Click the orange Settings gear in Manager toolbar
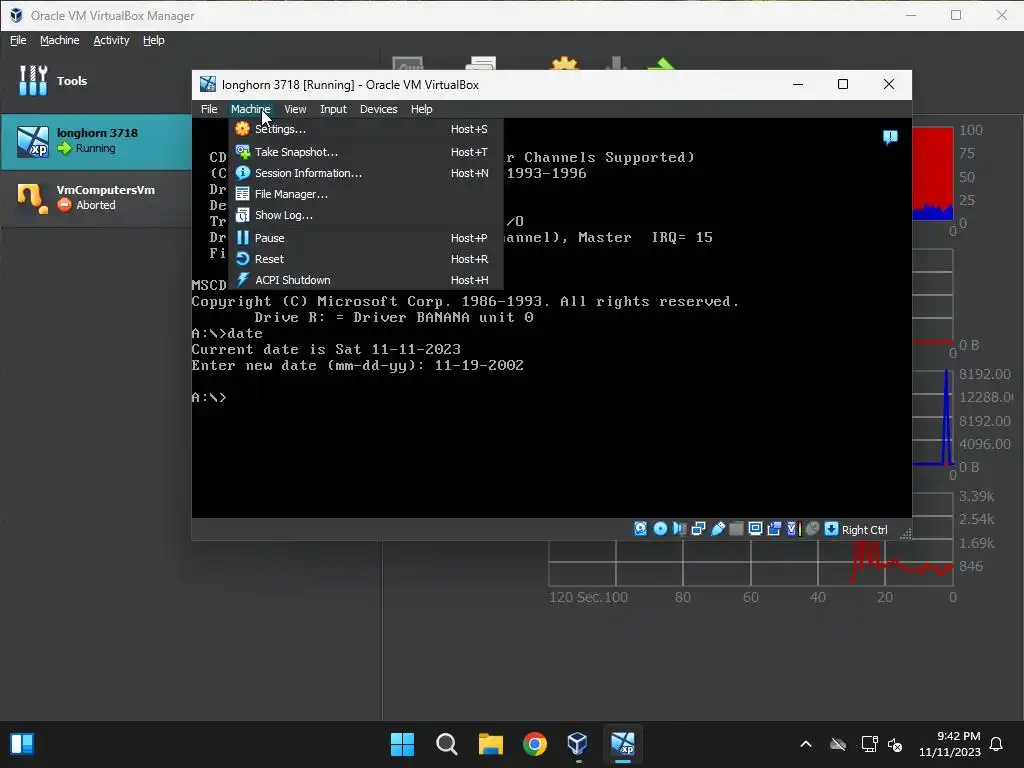 click(x=564, y=63)
